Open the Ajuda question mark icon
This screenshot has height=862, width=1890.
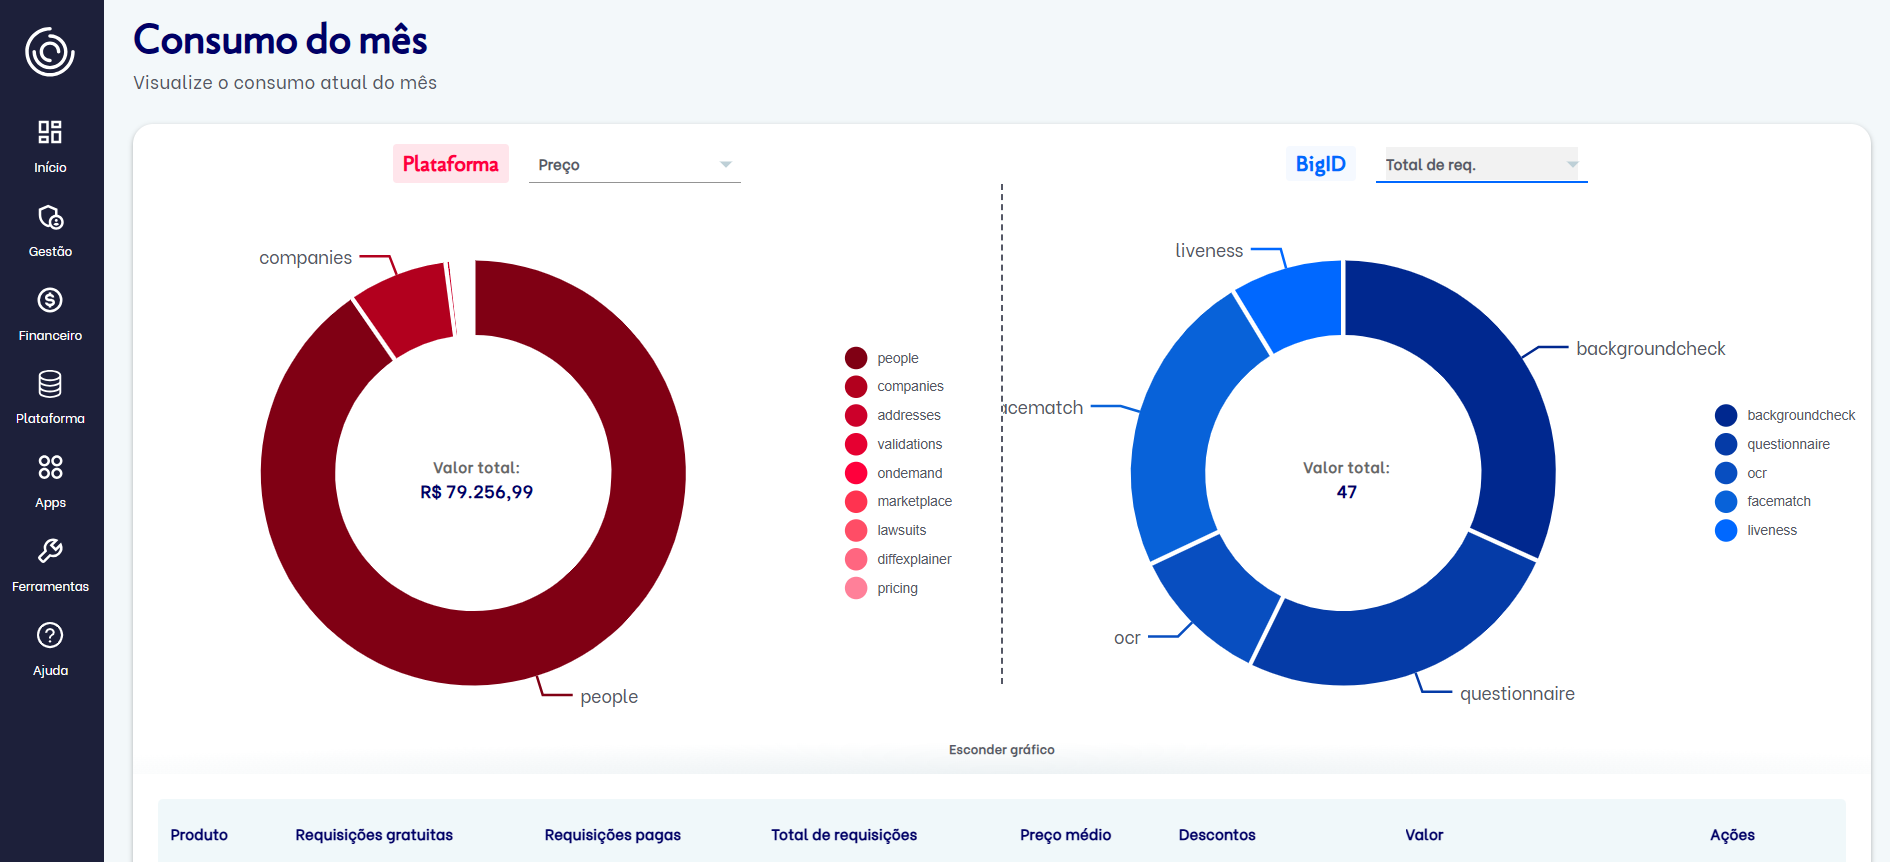point(50,635)
